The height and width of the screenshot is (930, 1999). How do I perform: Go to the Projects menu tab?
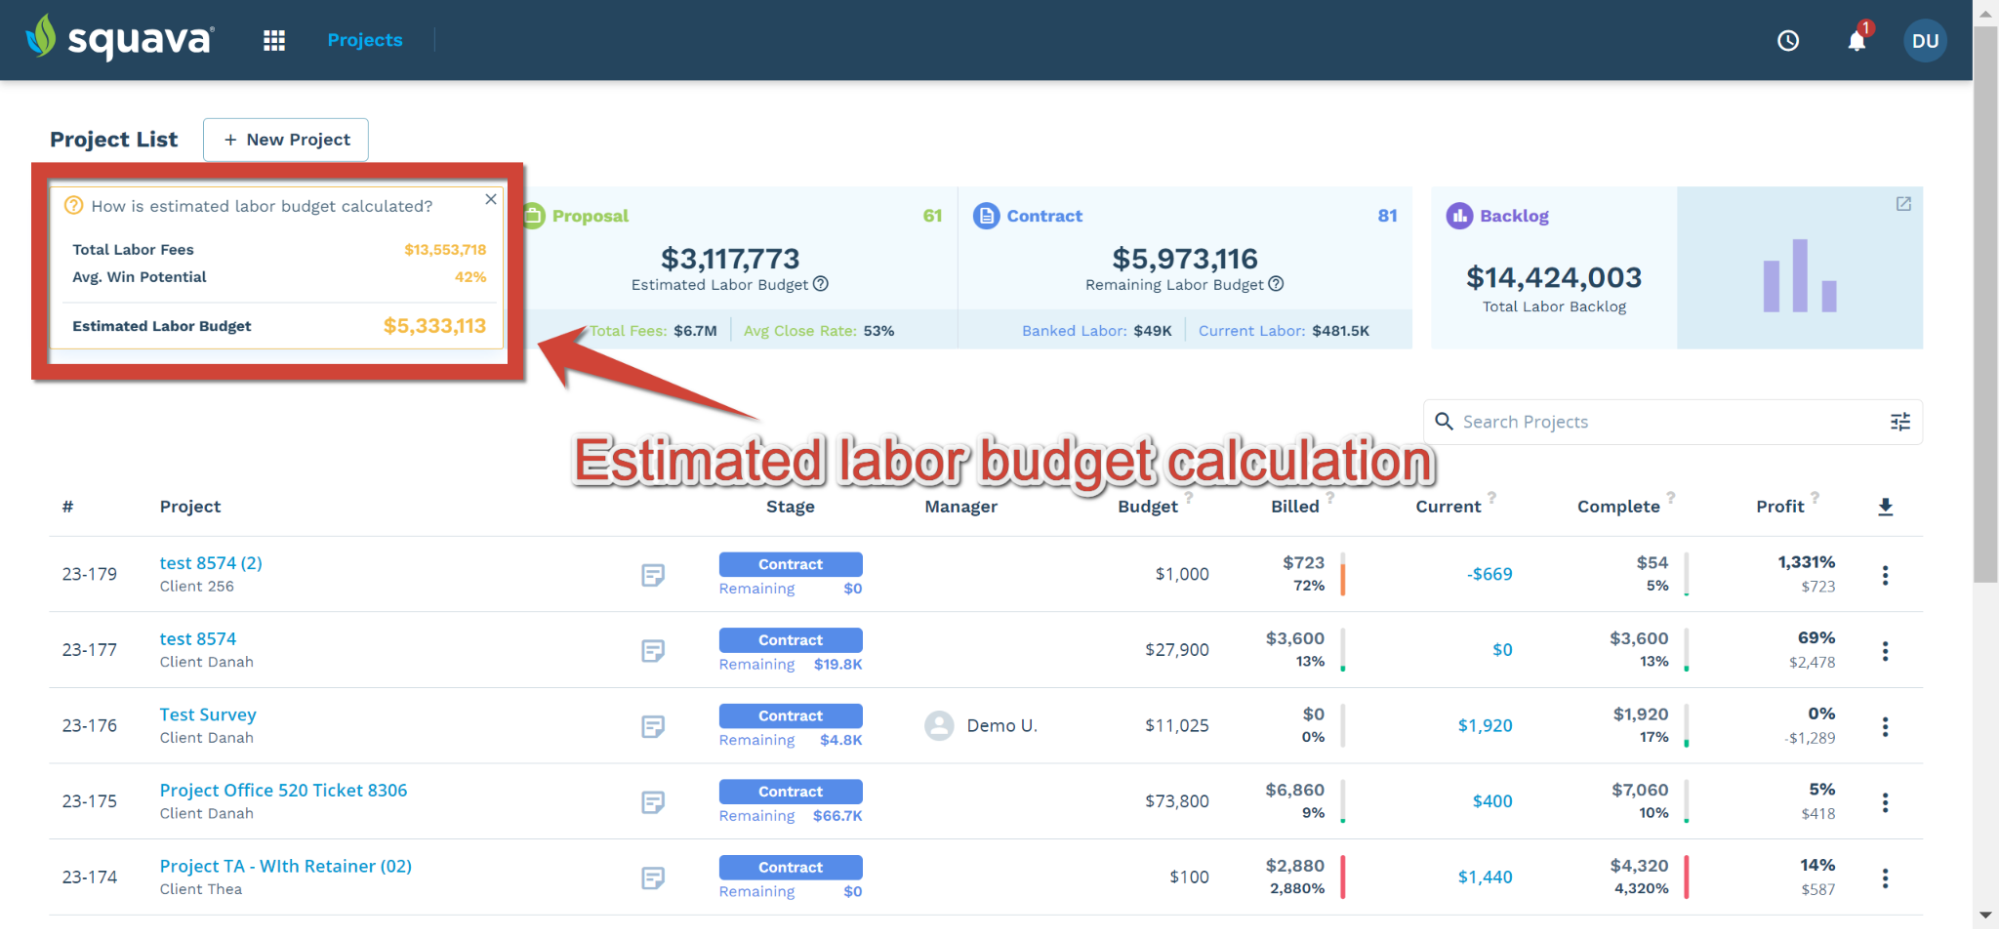tap(365, 40)
